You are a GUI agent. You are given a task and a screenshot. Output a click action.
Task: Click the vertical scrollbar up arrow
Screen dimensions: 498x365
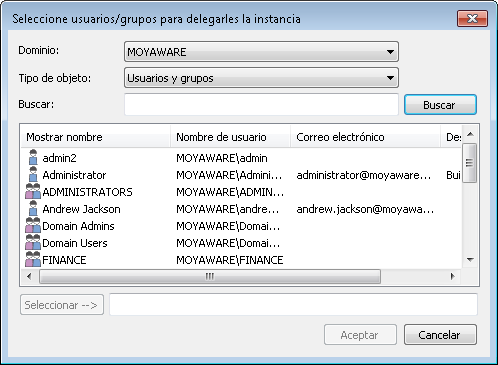[470, 134]
